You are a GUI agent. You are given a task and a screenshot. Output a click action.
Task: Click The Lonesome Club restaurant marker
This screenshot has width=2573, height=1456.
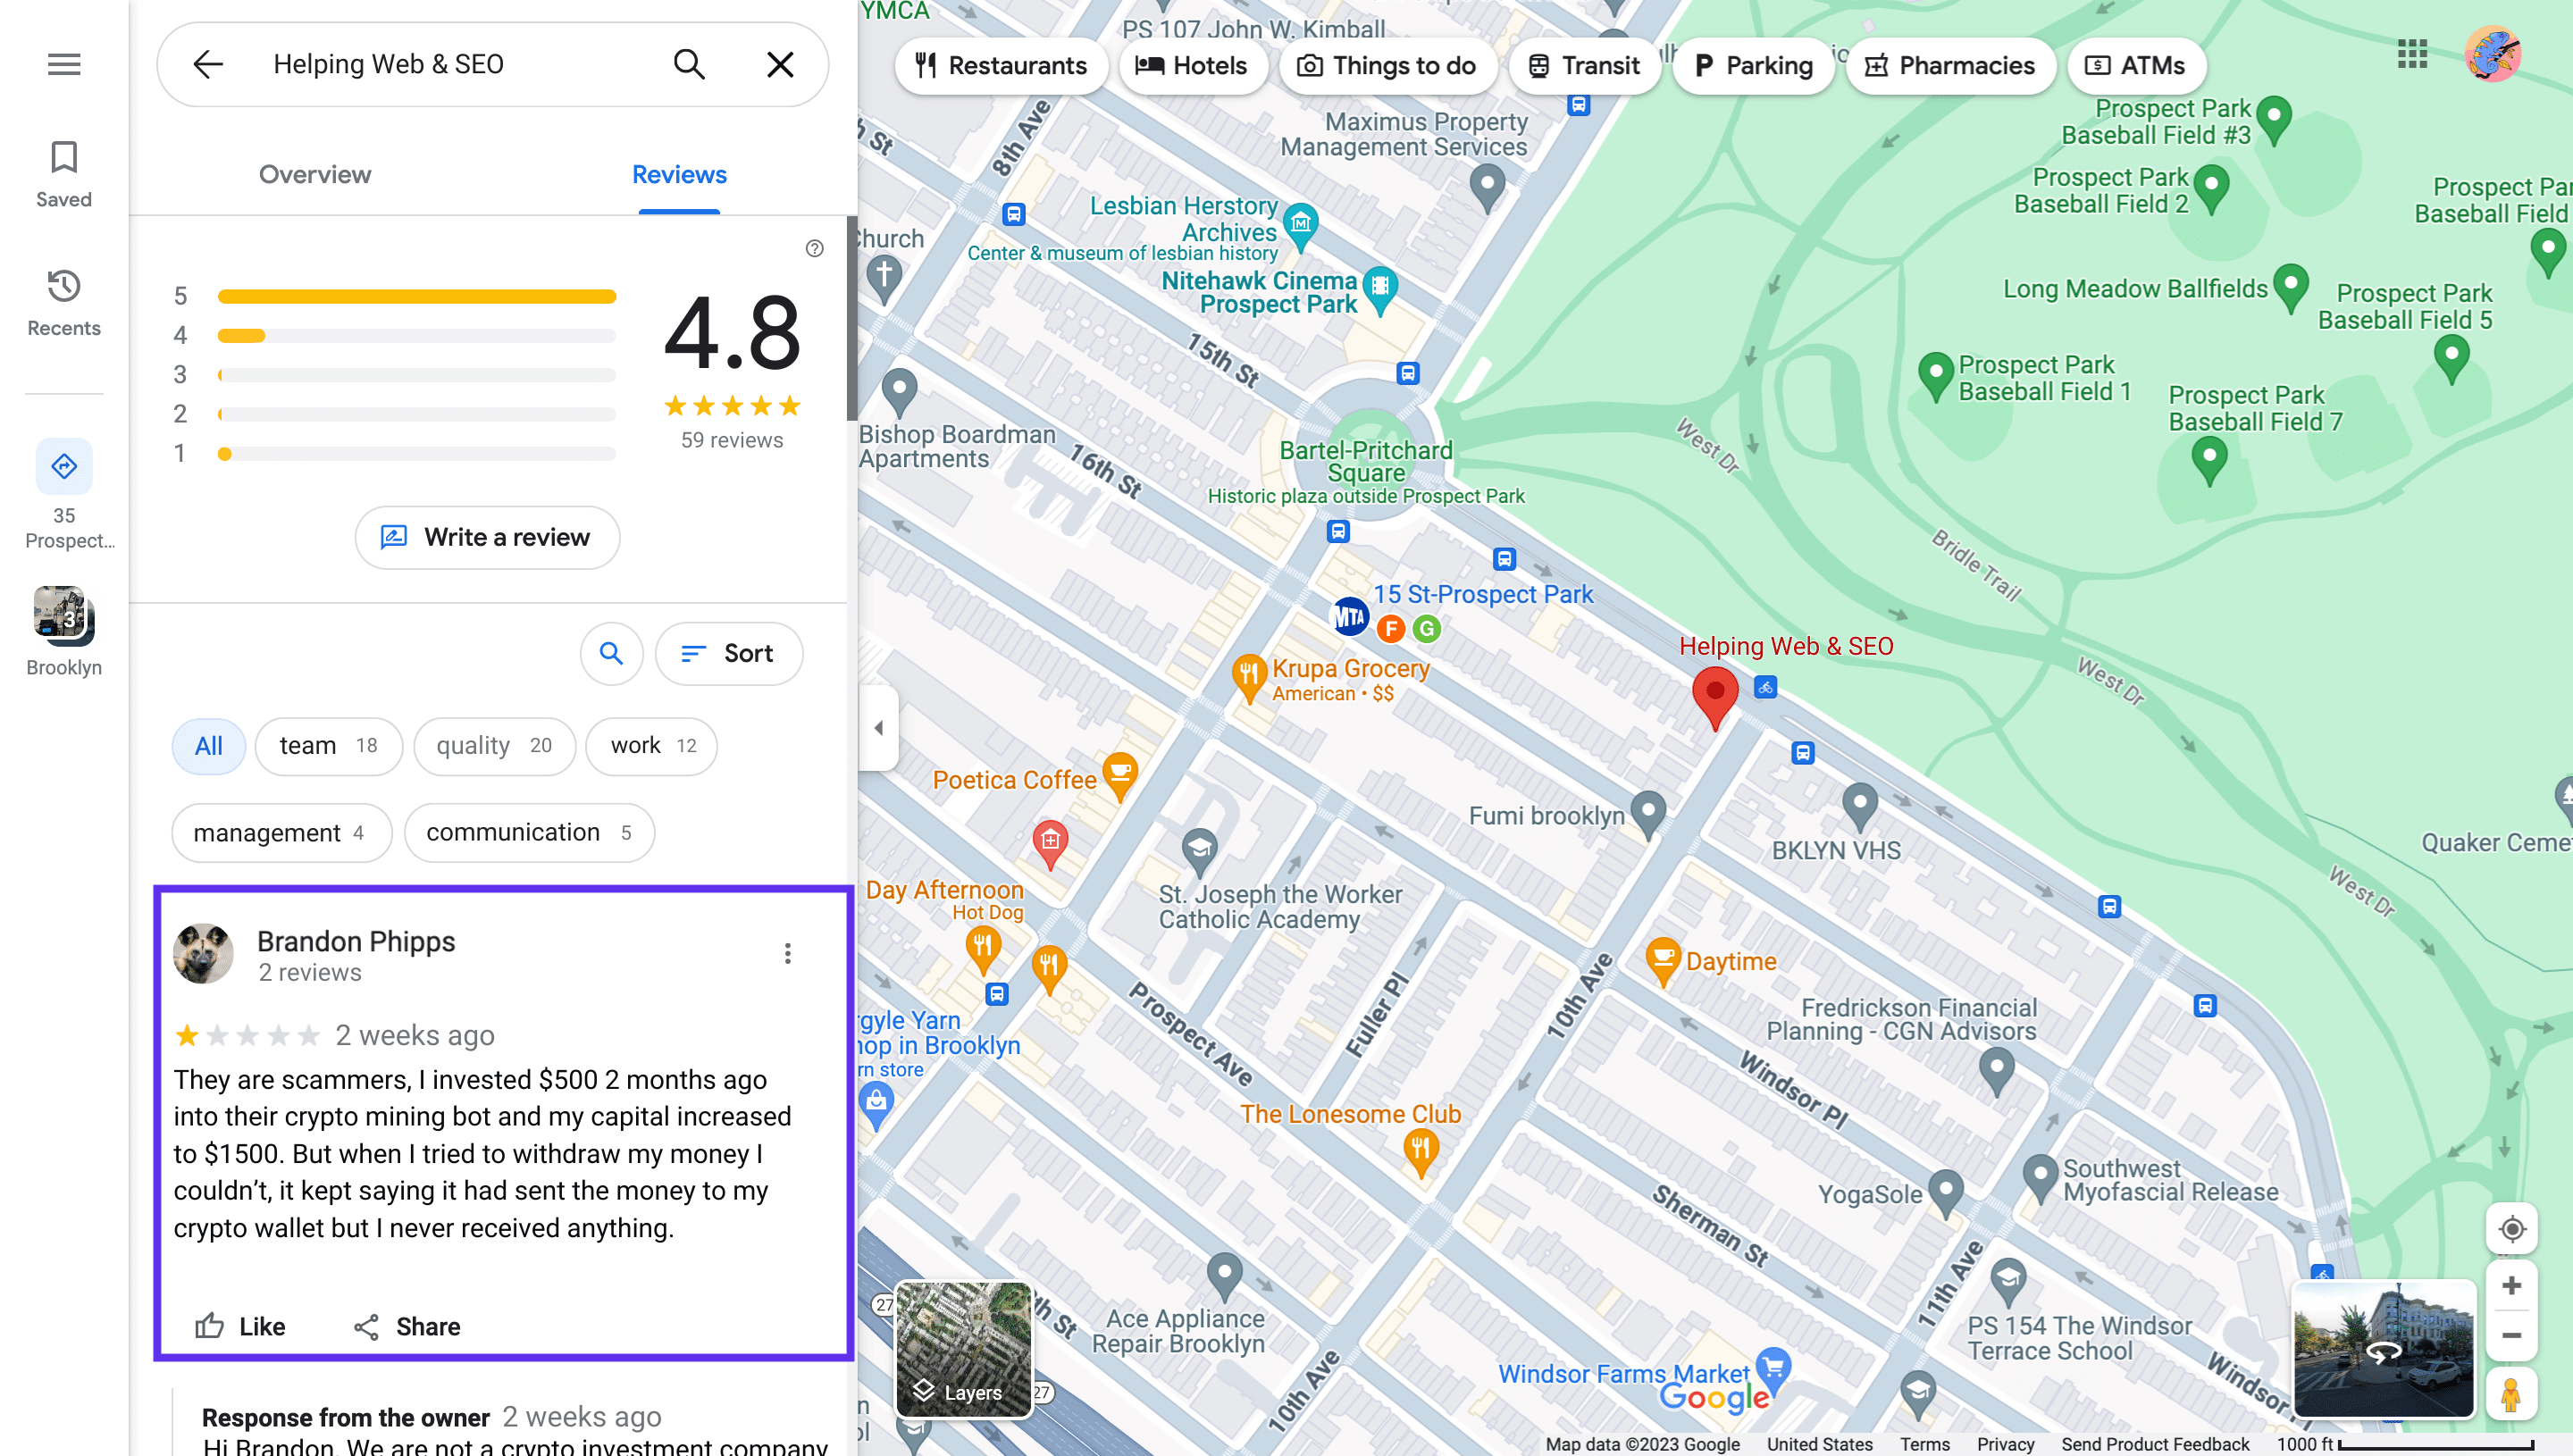[1420, 1153]
